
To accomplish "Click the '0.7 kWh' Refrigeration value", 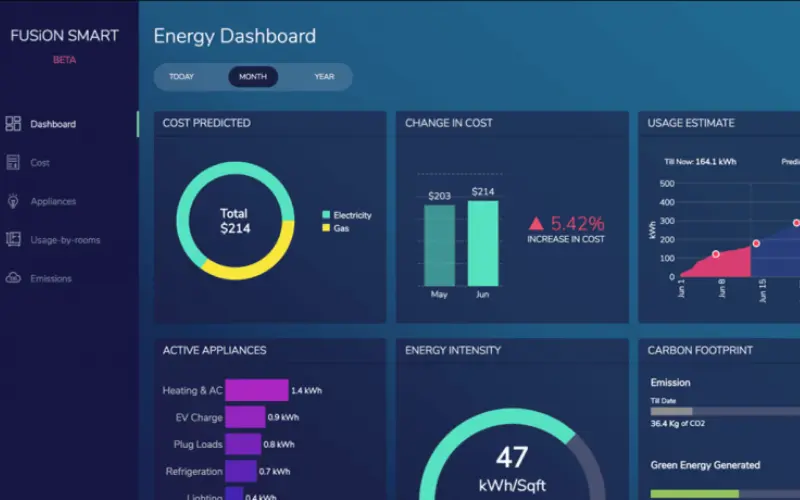I will 274,471.
